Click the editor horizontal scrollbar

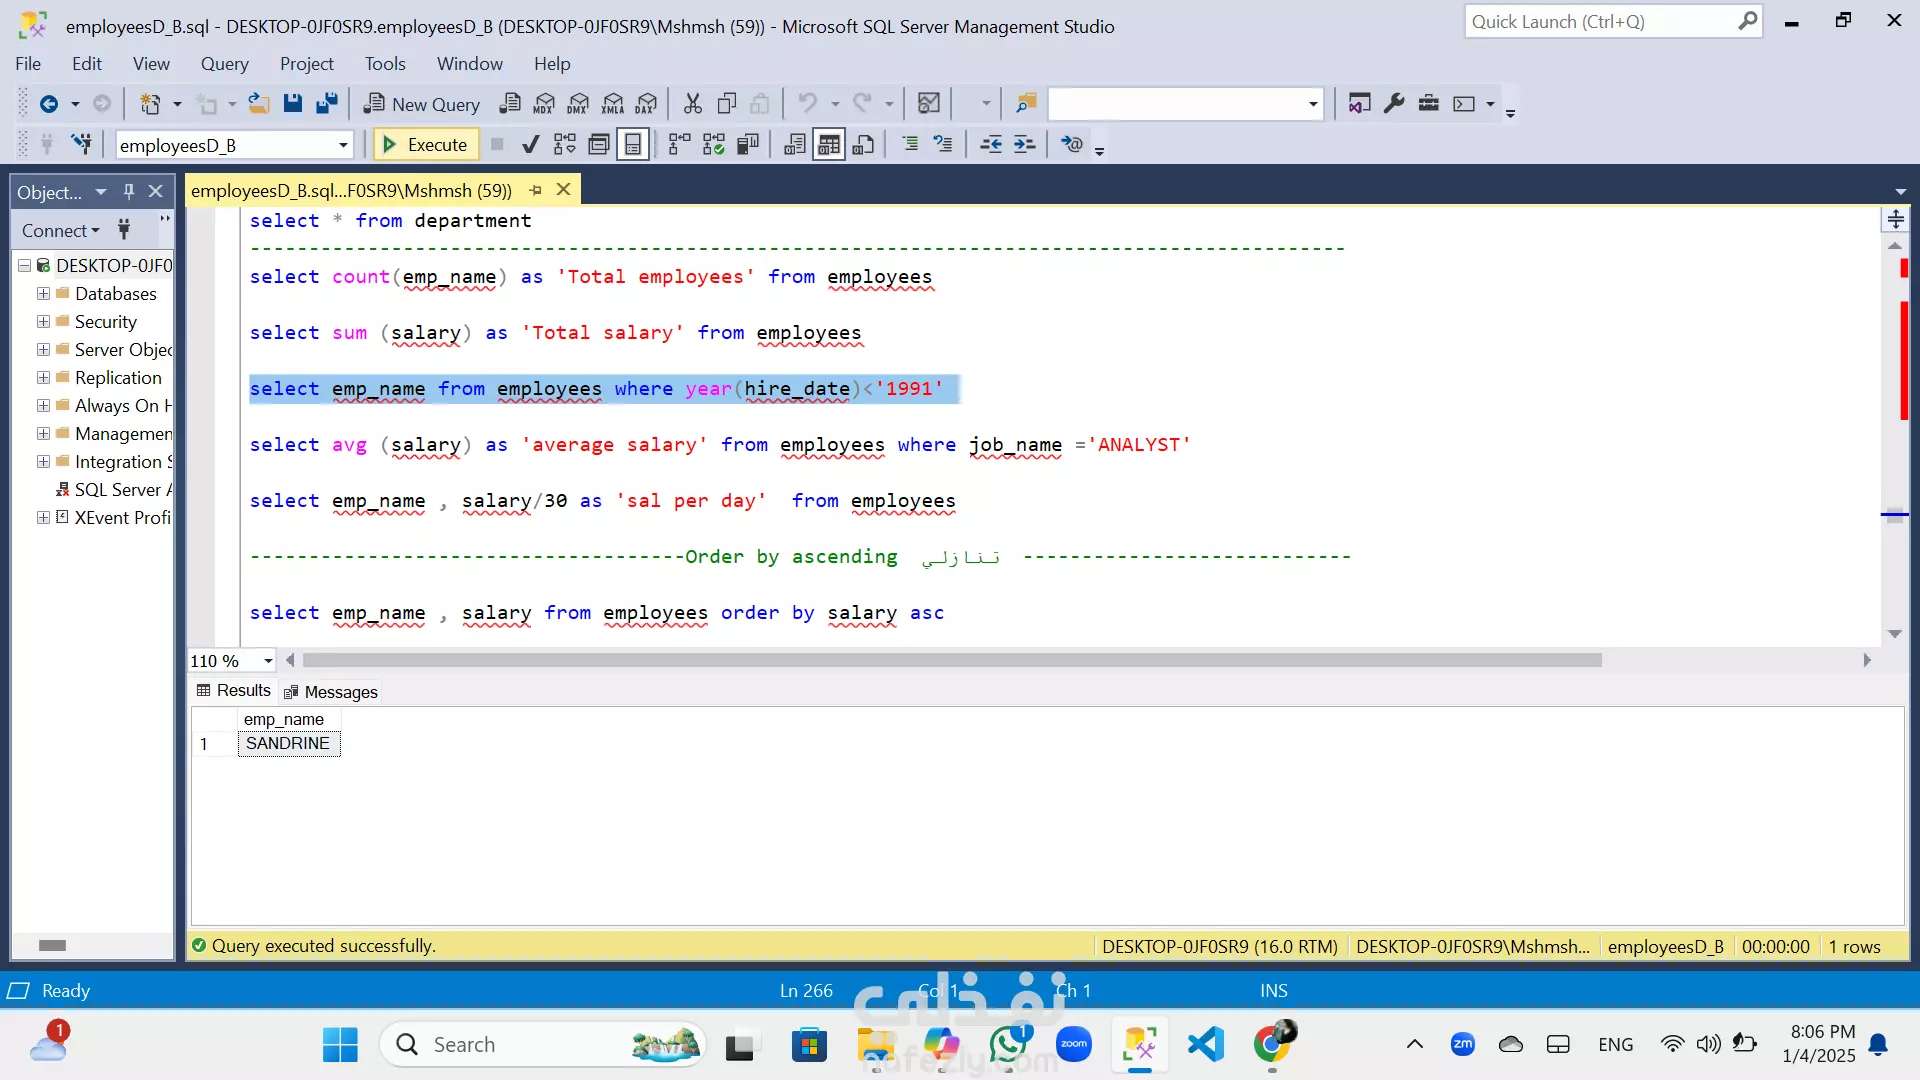coord(950,661)
